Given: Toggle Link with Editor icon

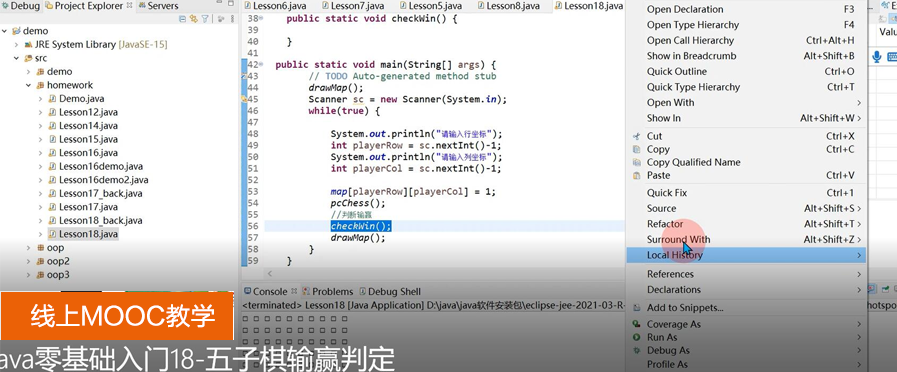Looking at the screenshot, I should point(194,19).
